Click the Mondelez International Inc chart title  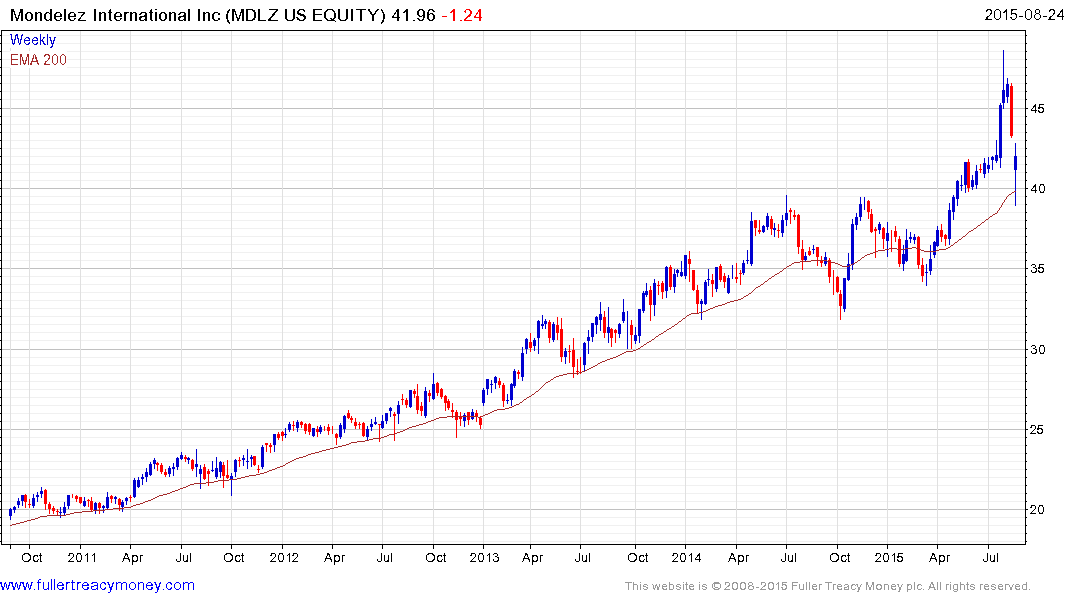[198, 15]
